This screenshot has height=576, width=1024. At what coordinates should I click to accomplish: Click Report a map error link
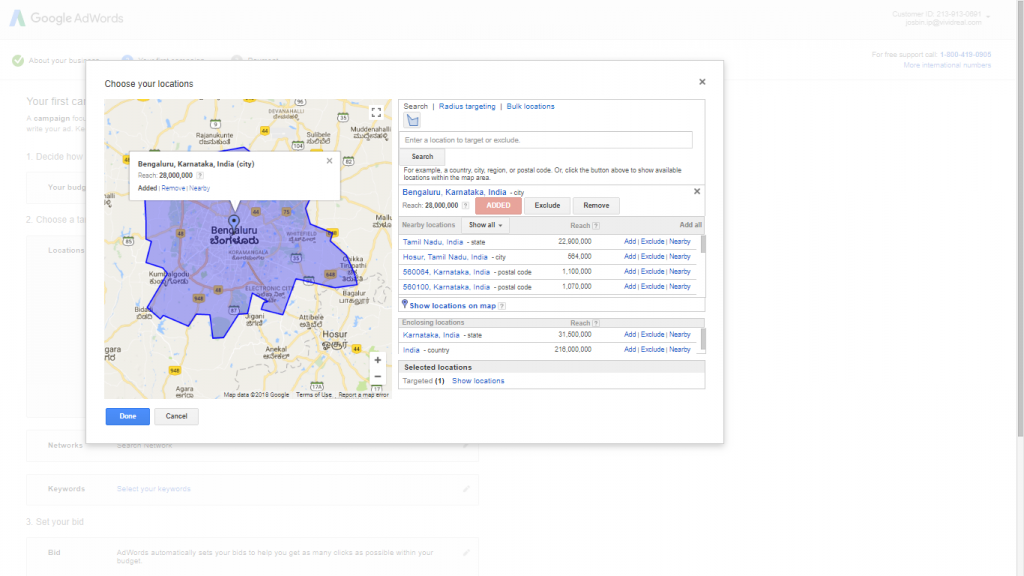point(363,395)
